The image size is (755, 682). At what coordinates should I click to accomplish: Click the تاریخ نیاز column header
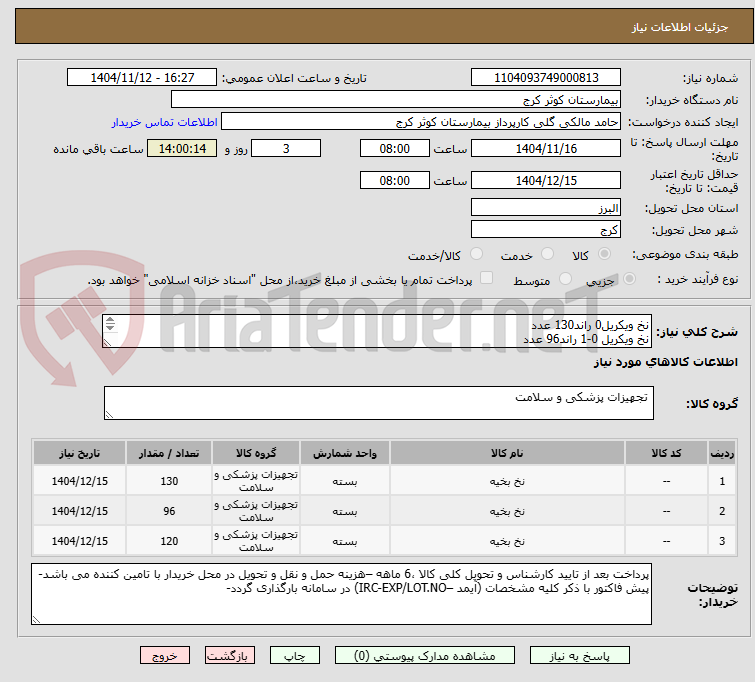(x=79, y=453)
